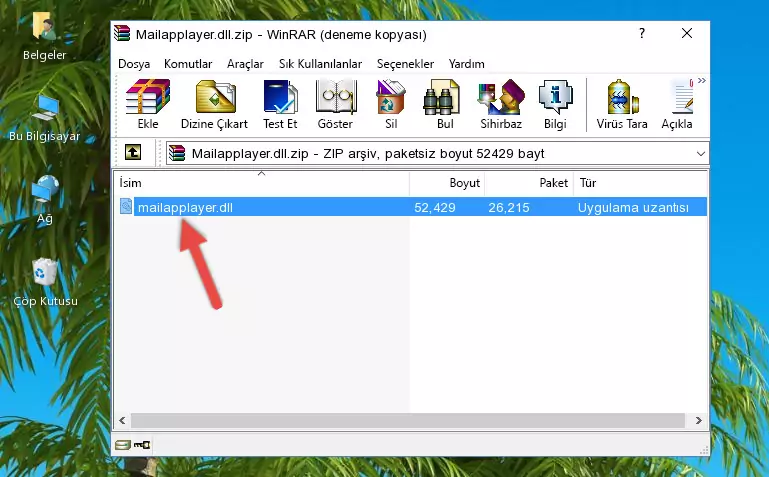This screenshot has height=477, width=769.
Task: Select the Belgeler desktop icon
Action: tap(44, 36)
